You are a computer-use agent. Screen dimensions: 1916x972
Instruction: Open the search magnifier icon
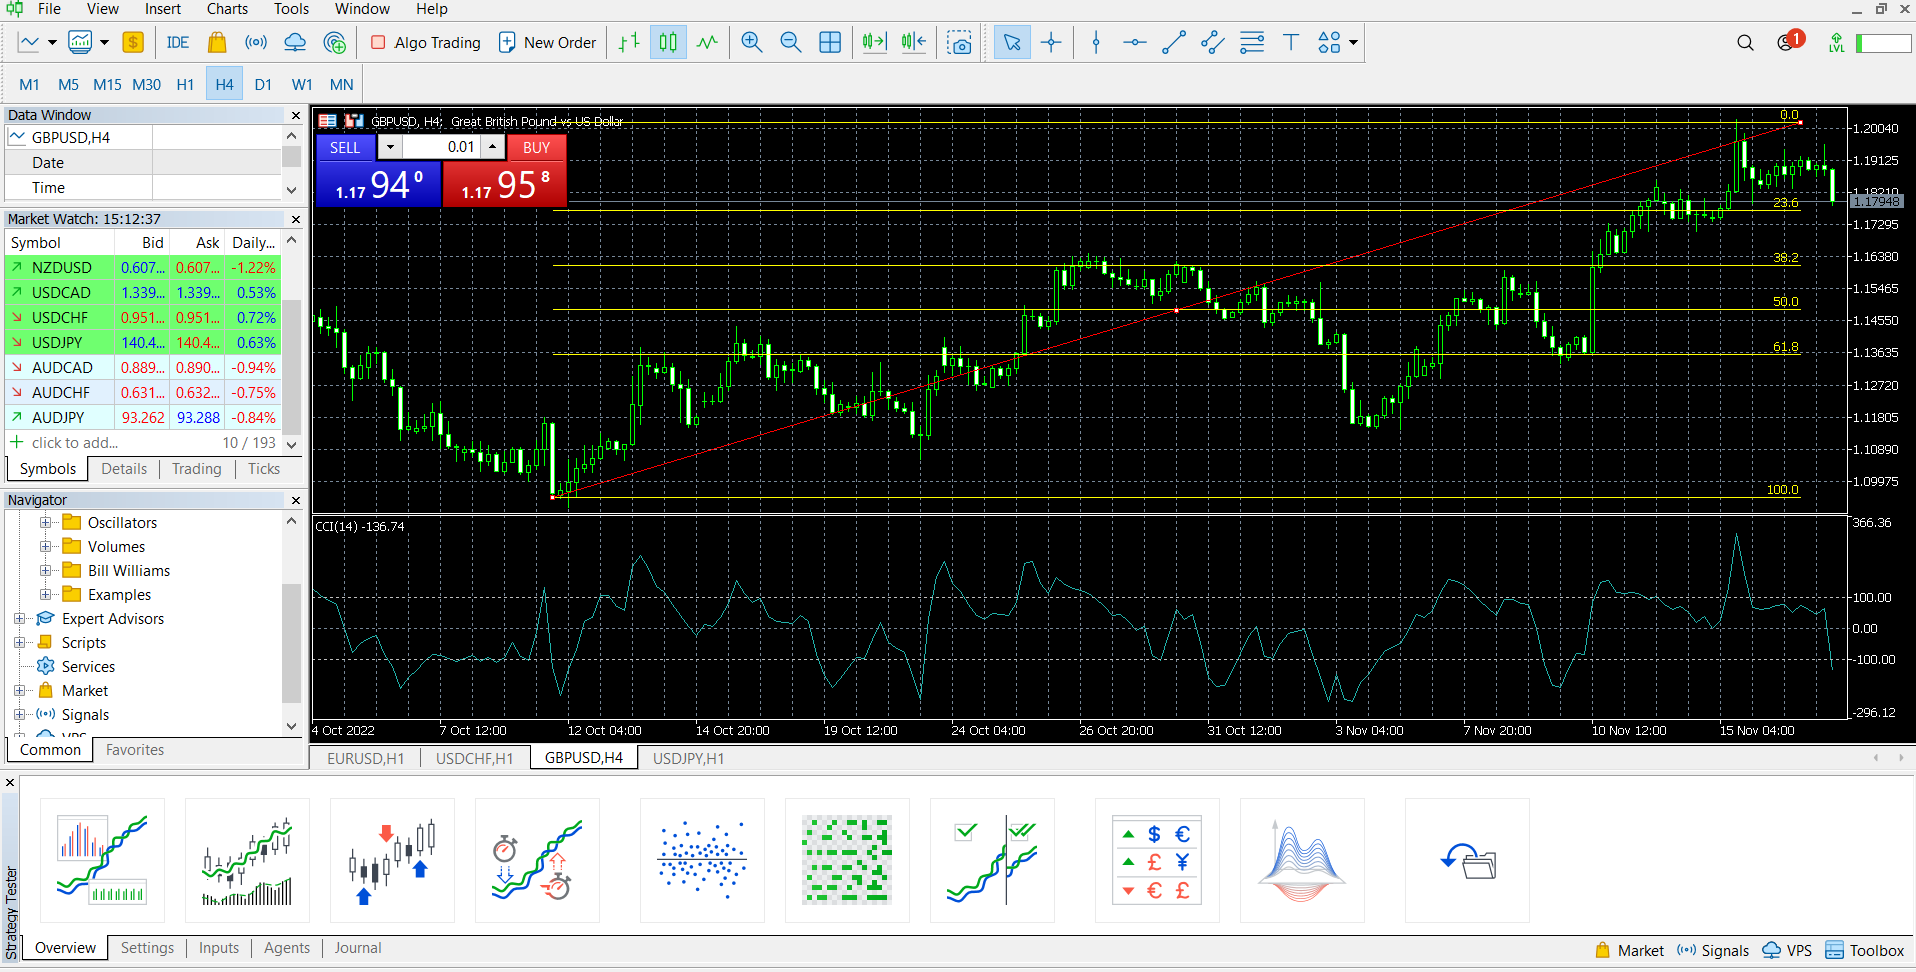point(1745,42)
